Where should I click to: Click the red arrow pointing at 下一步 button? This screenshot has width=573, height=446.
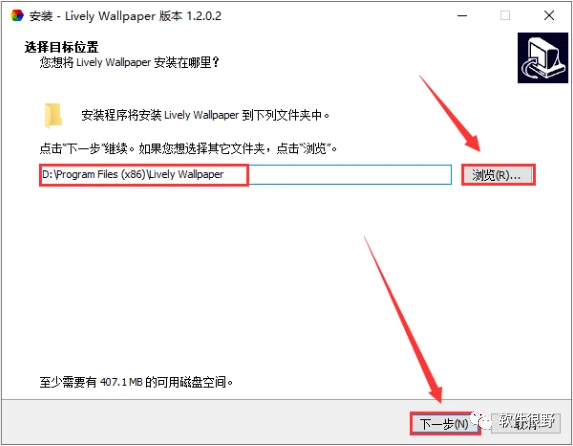pyautogui.click(x=404, y=320)
